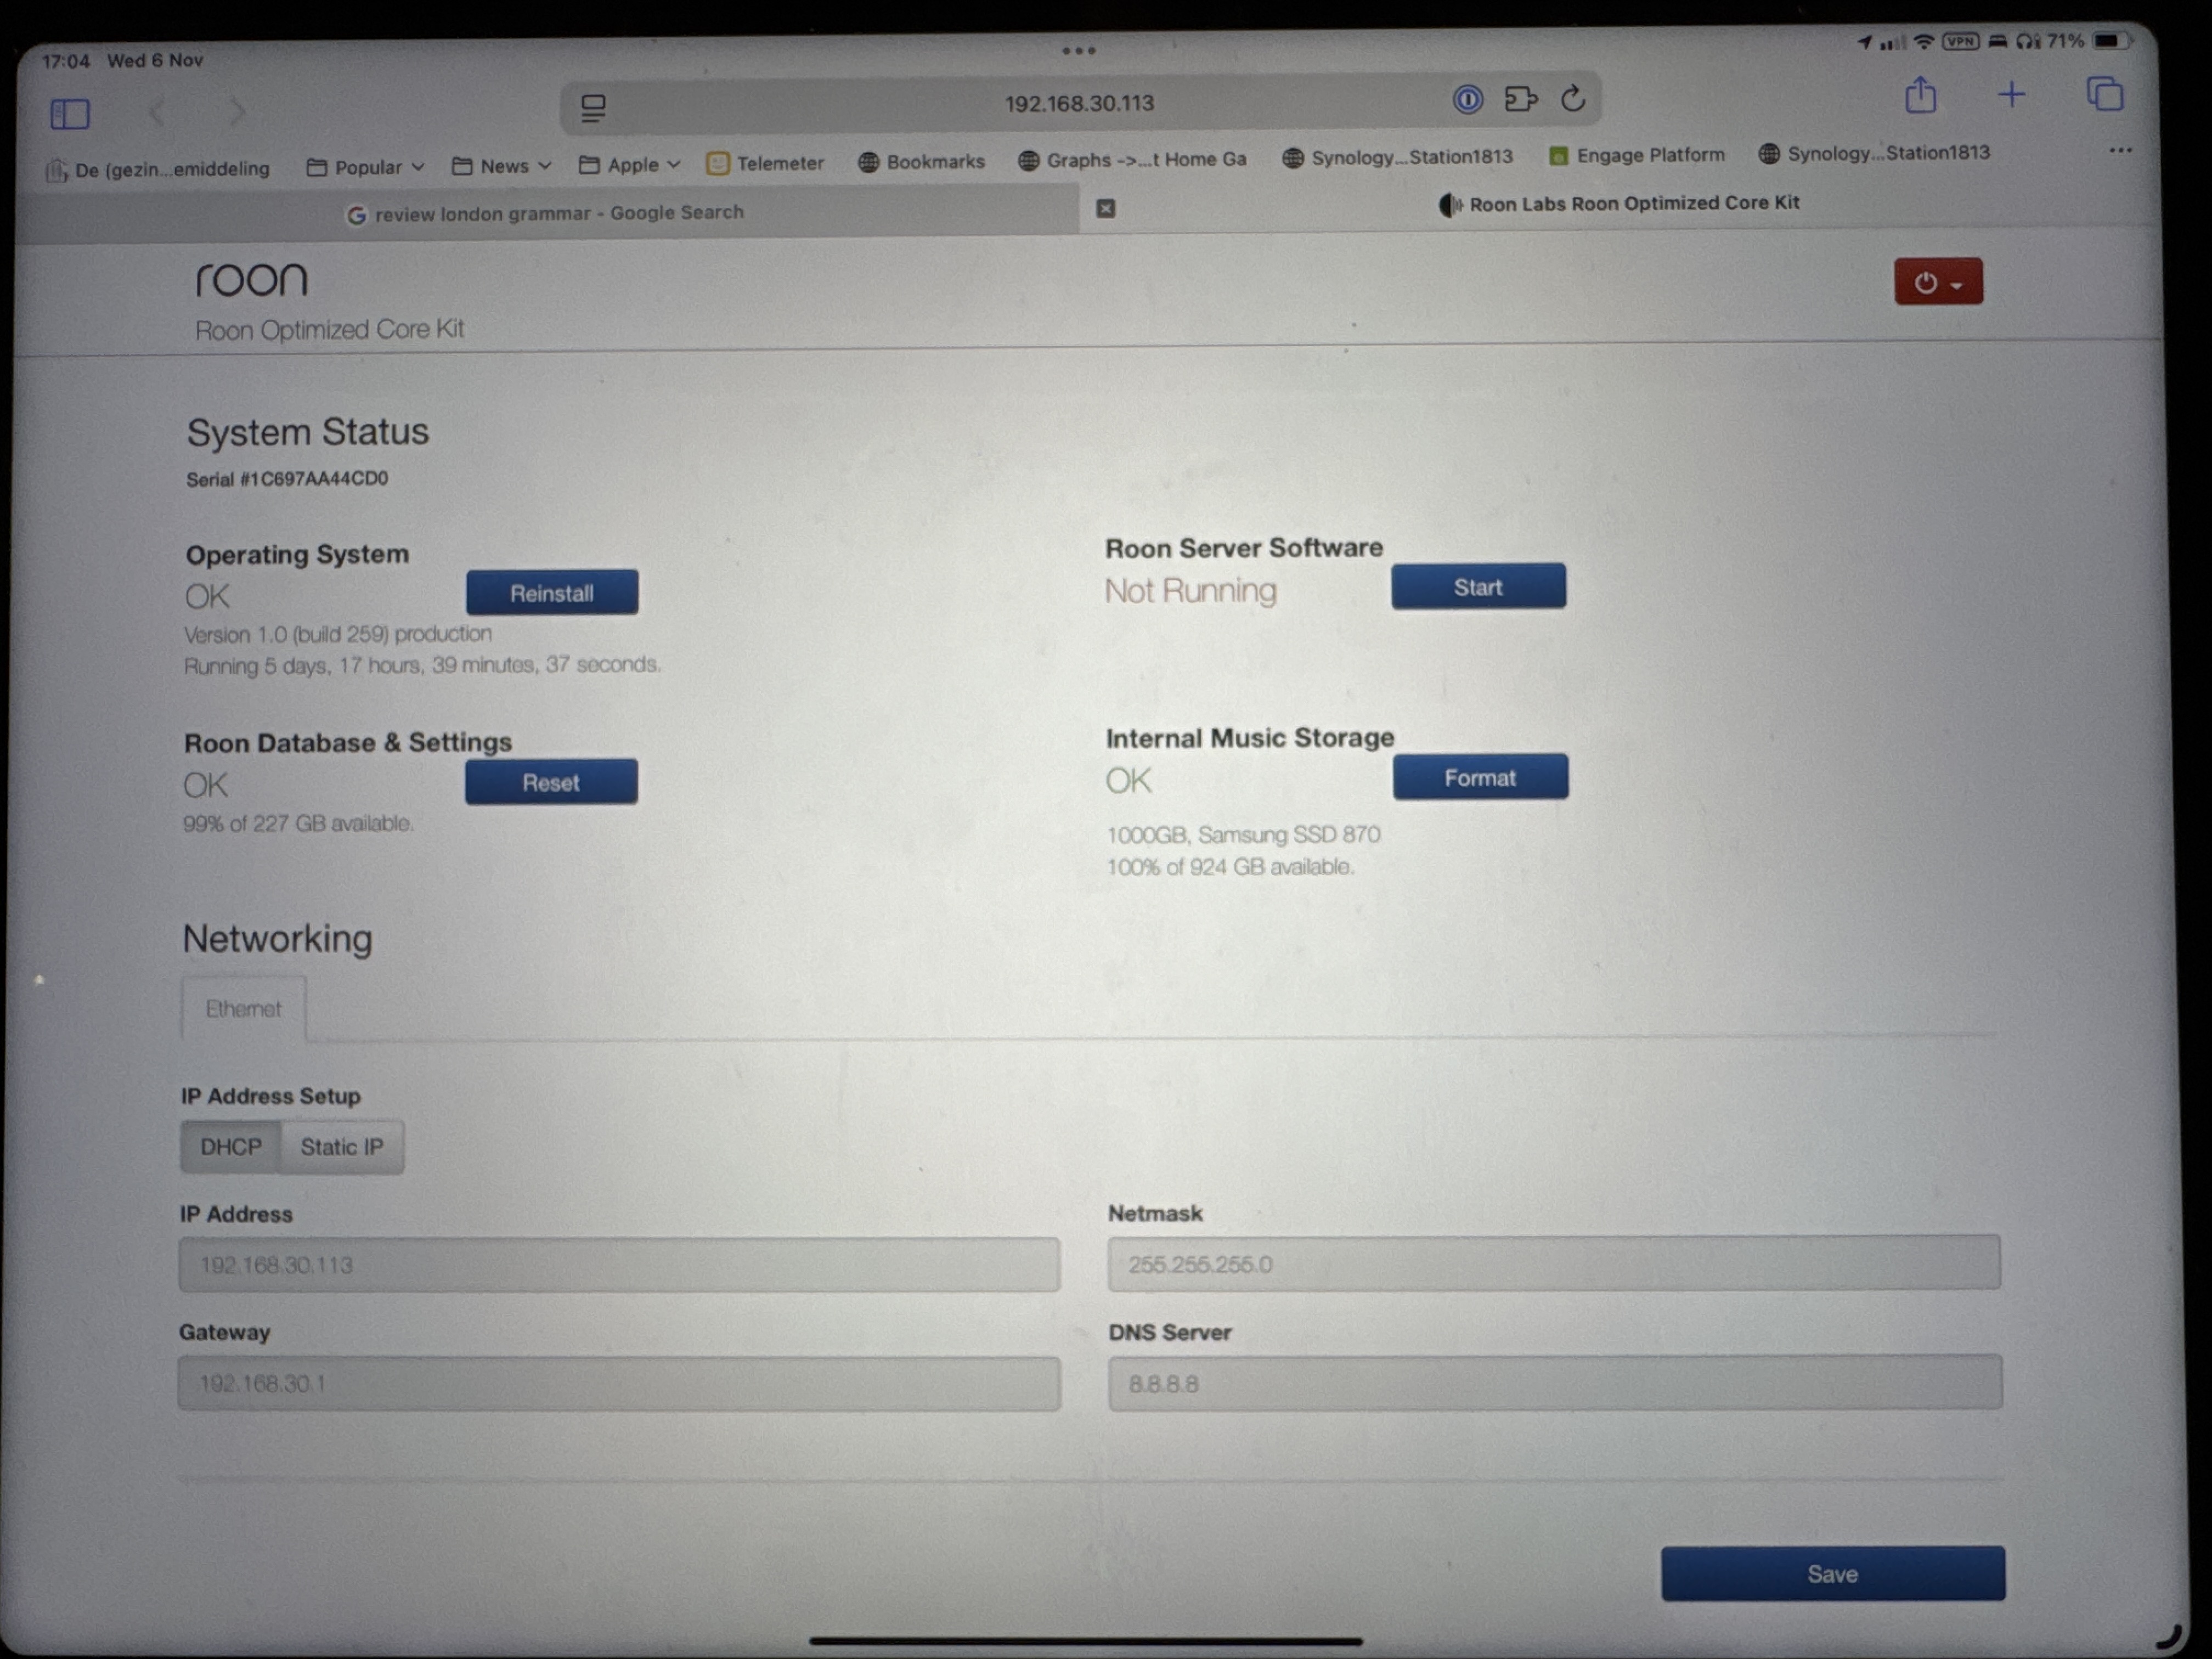2212x1659 pixels.
Task: Click 1000GB, Samsung SSD 870 text
Action: tap(1243, 834)
